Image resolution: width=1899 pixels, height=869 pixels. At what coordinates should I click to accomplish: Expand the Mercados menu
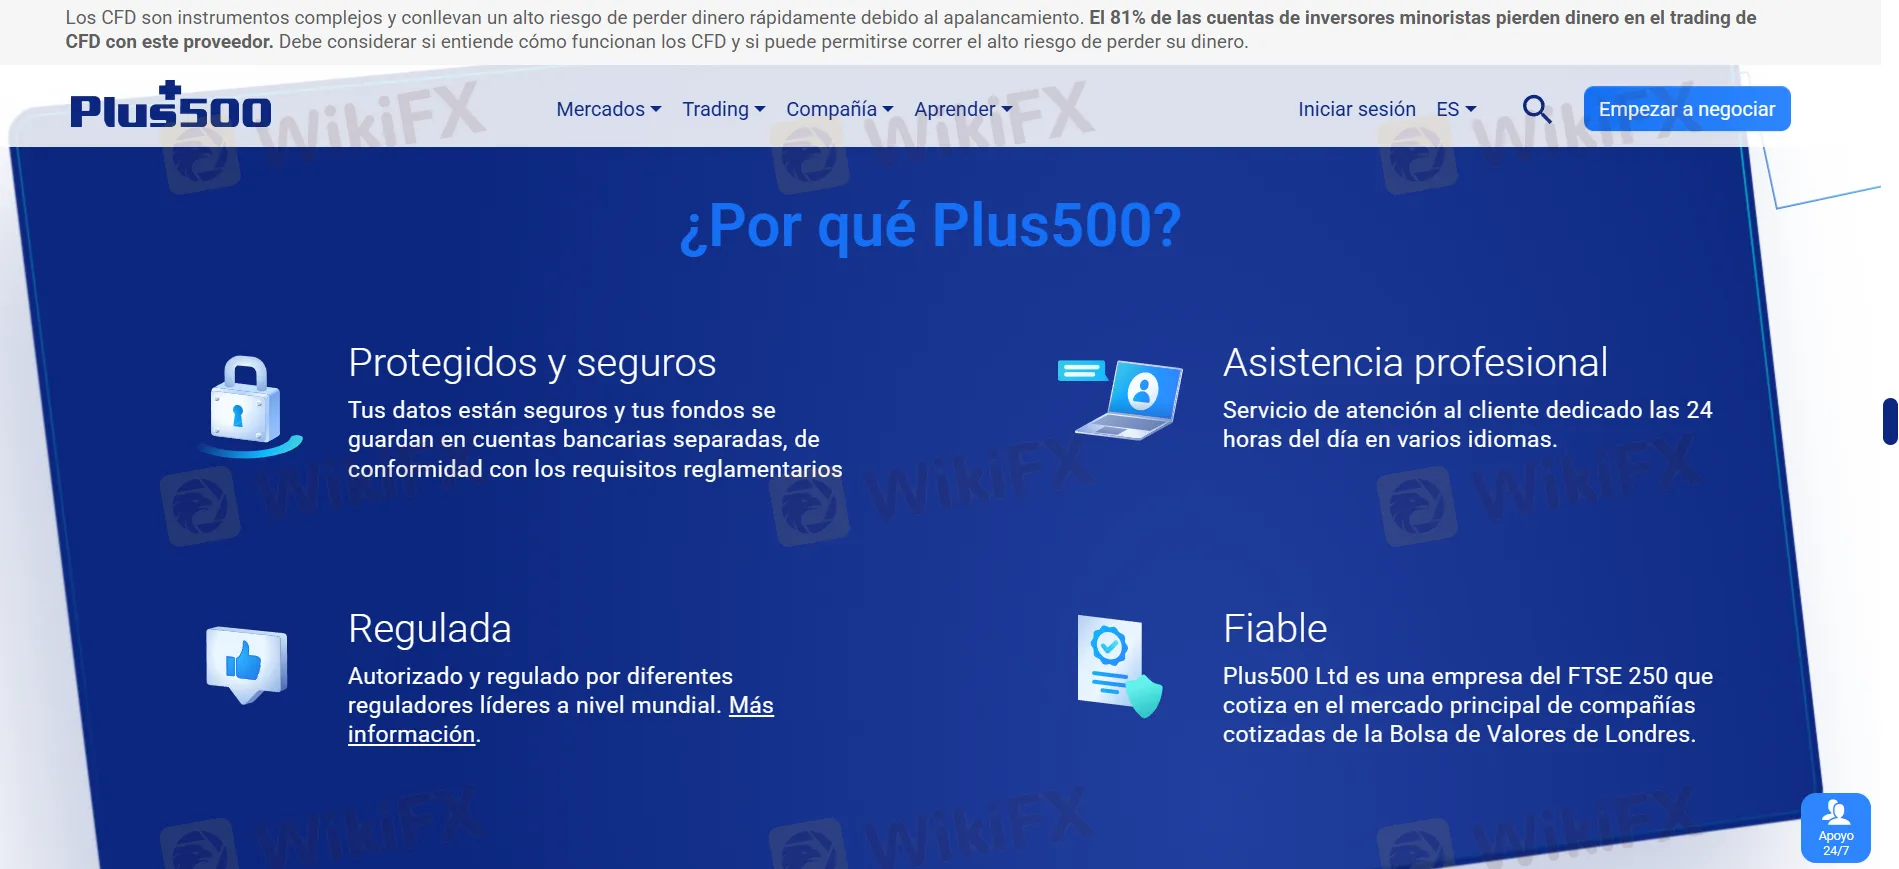click(x=608, y=109)
